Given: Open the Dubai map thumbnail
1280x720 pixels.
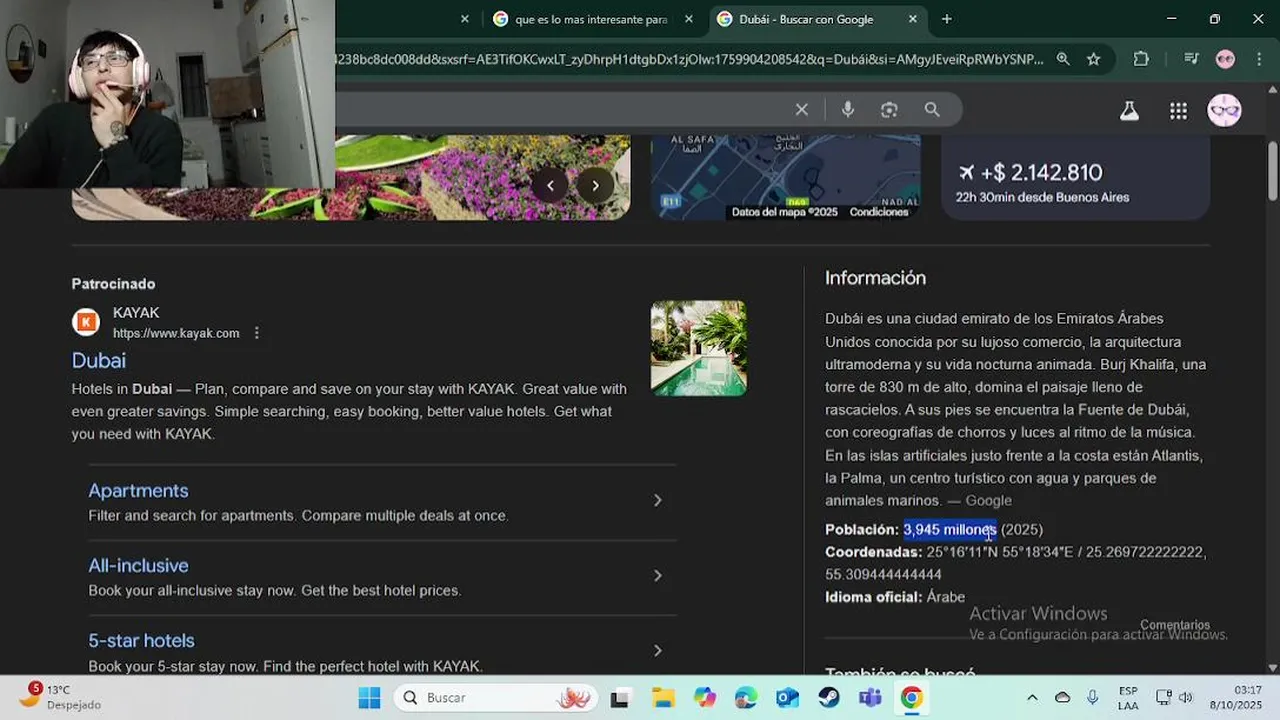Looking at the screenshot, I should pos(786,178).
